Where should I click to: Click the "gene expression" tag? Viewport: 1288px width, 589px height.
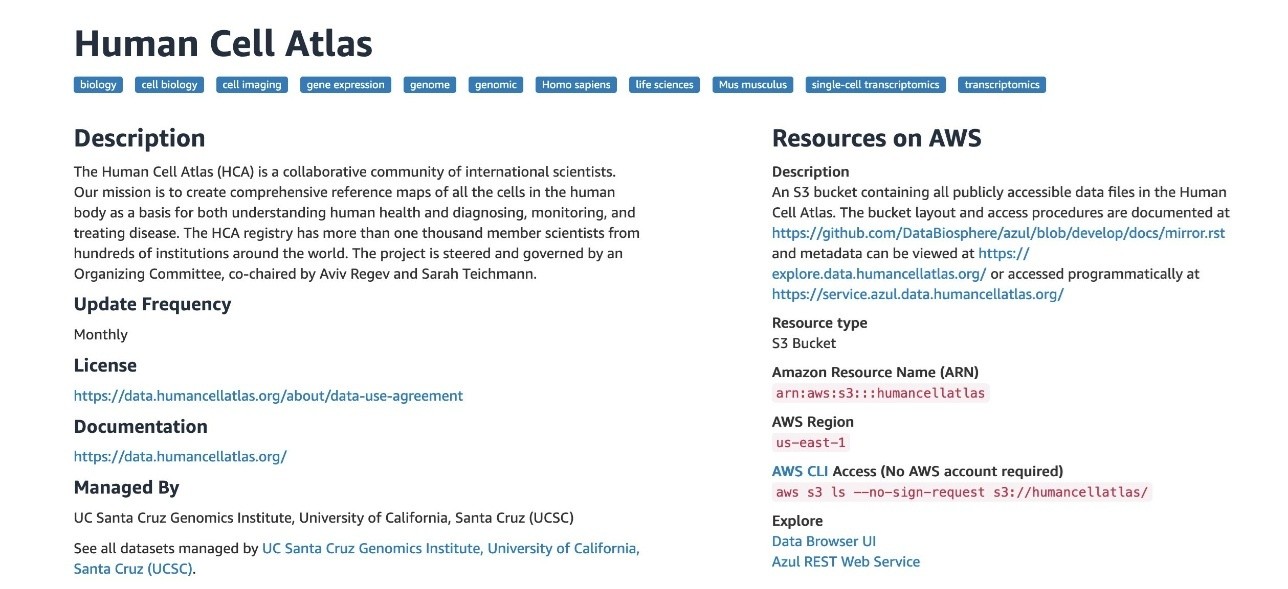(x=346, y=85)
